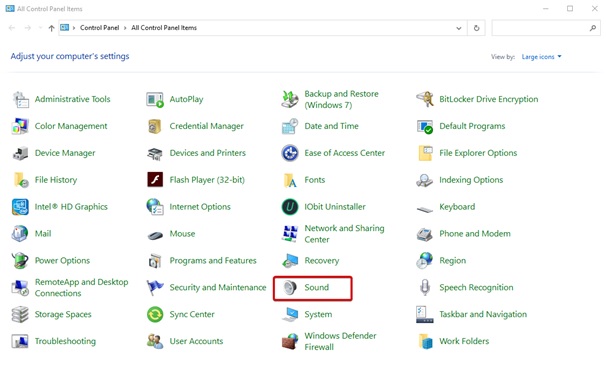
Task: Open the Mouse icon
Action: 155,235
